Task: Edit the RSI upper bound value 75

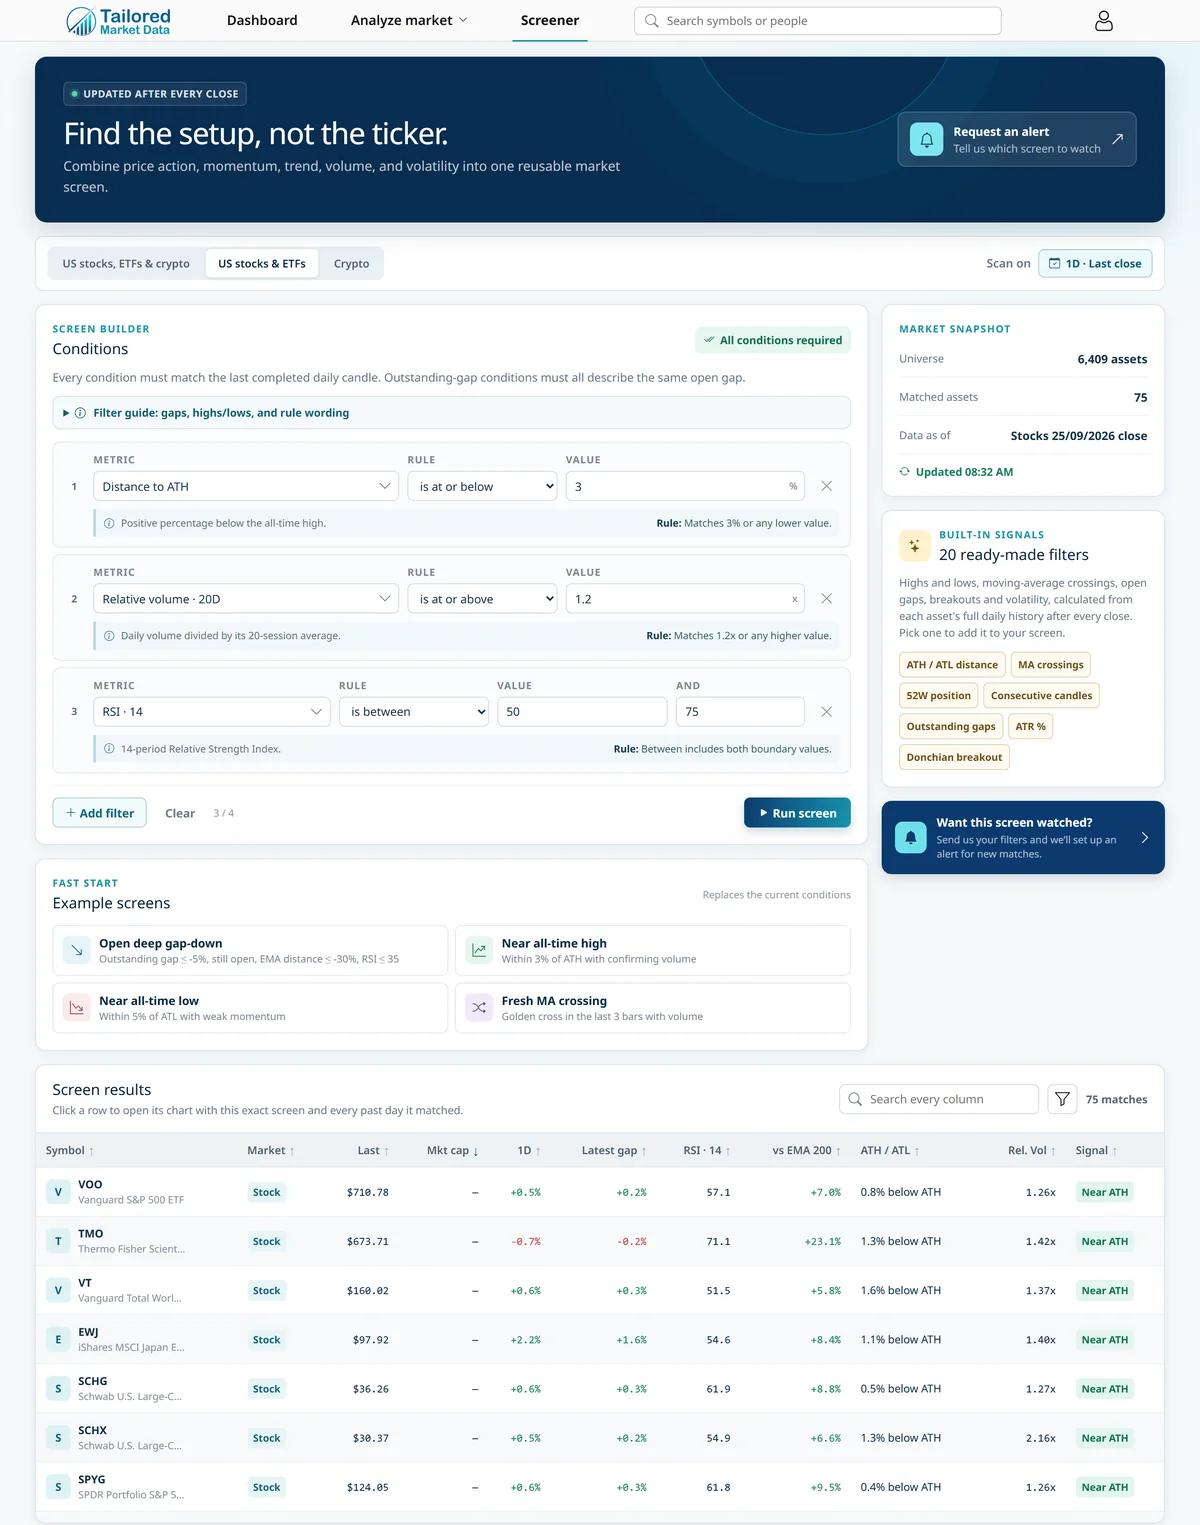Action: pos(740,712)
